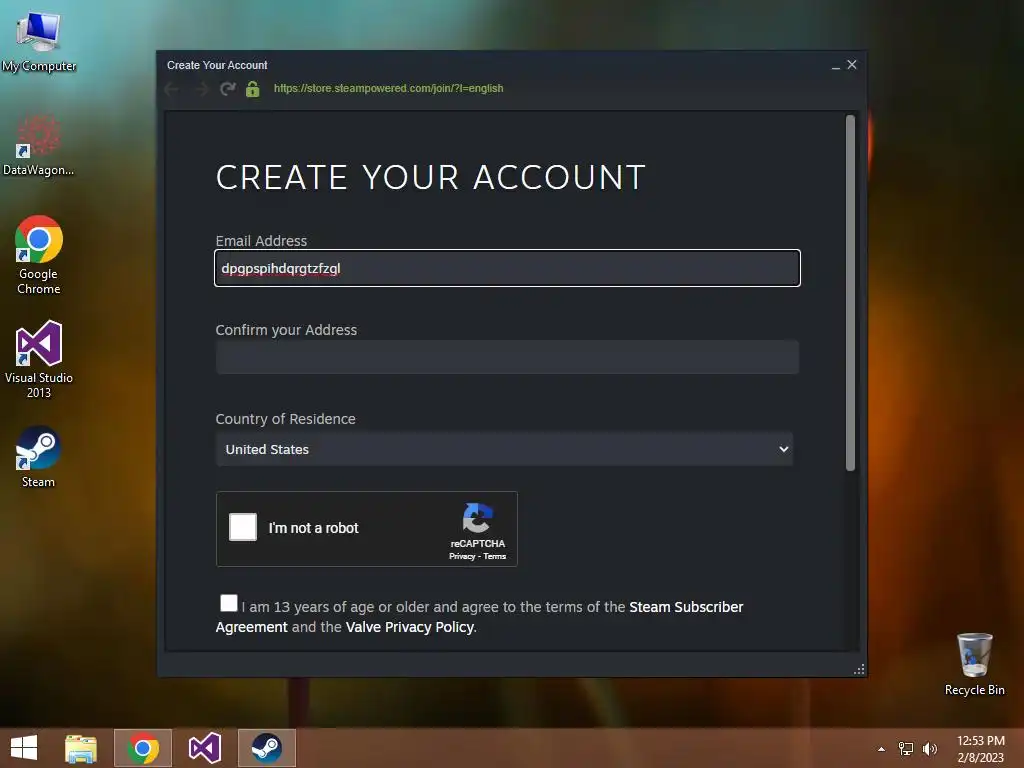Open Visual Studio 2013 desktop shortcut
The image size is (1024, 768).
point(39,359)
